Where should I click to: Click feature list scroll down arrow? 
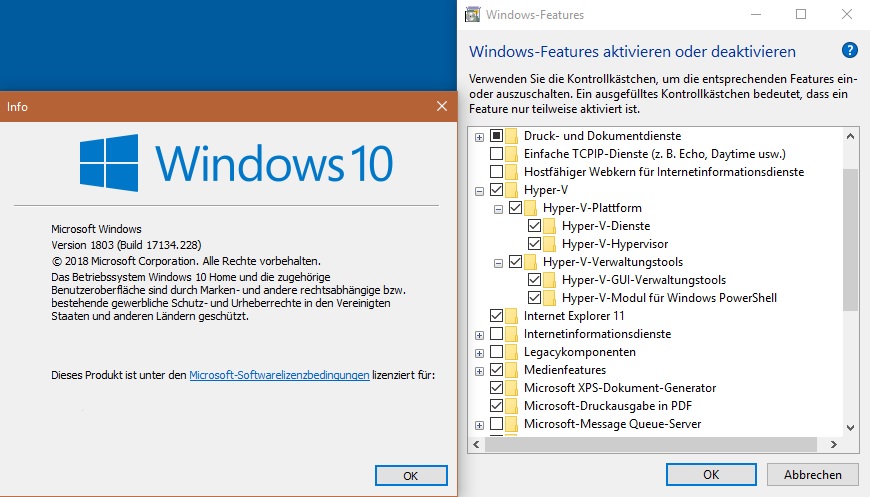pyautogui.click(x=850, y=428)
